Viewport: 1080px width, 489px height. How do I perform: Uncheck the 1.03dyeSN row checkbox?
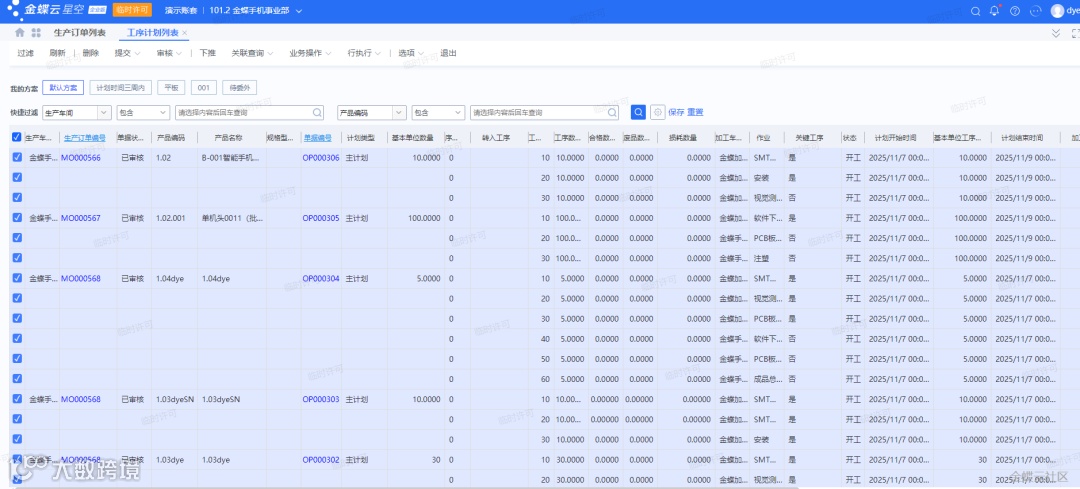(17, 399)
